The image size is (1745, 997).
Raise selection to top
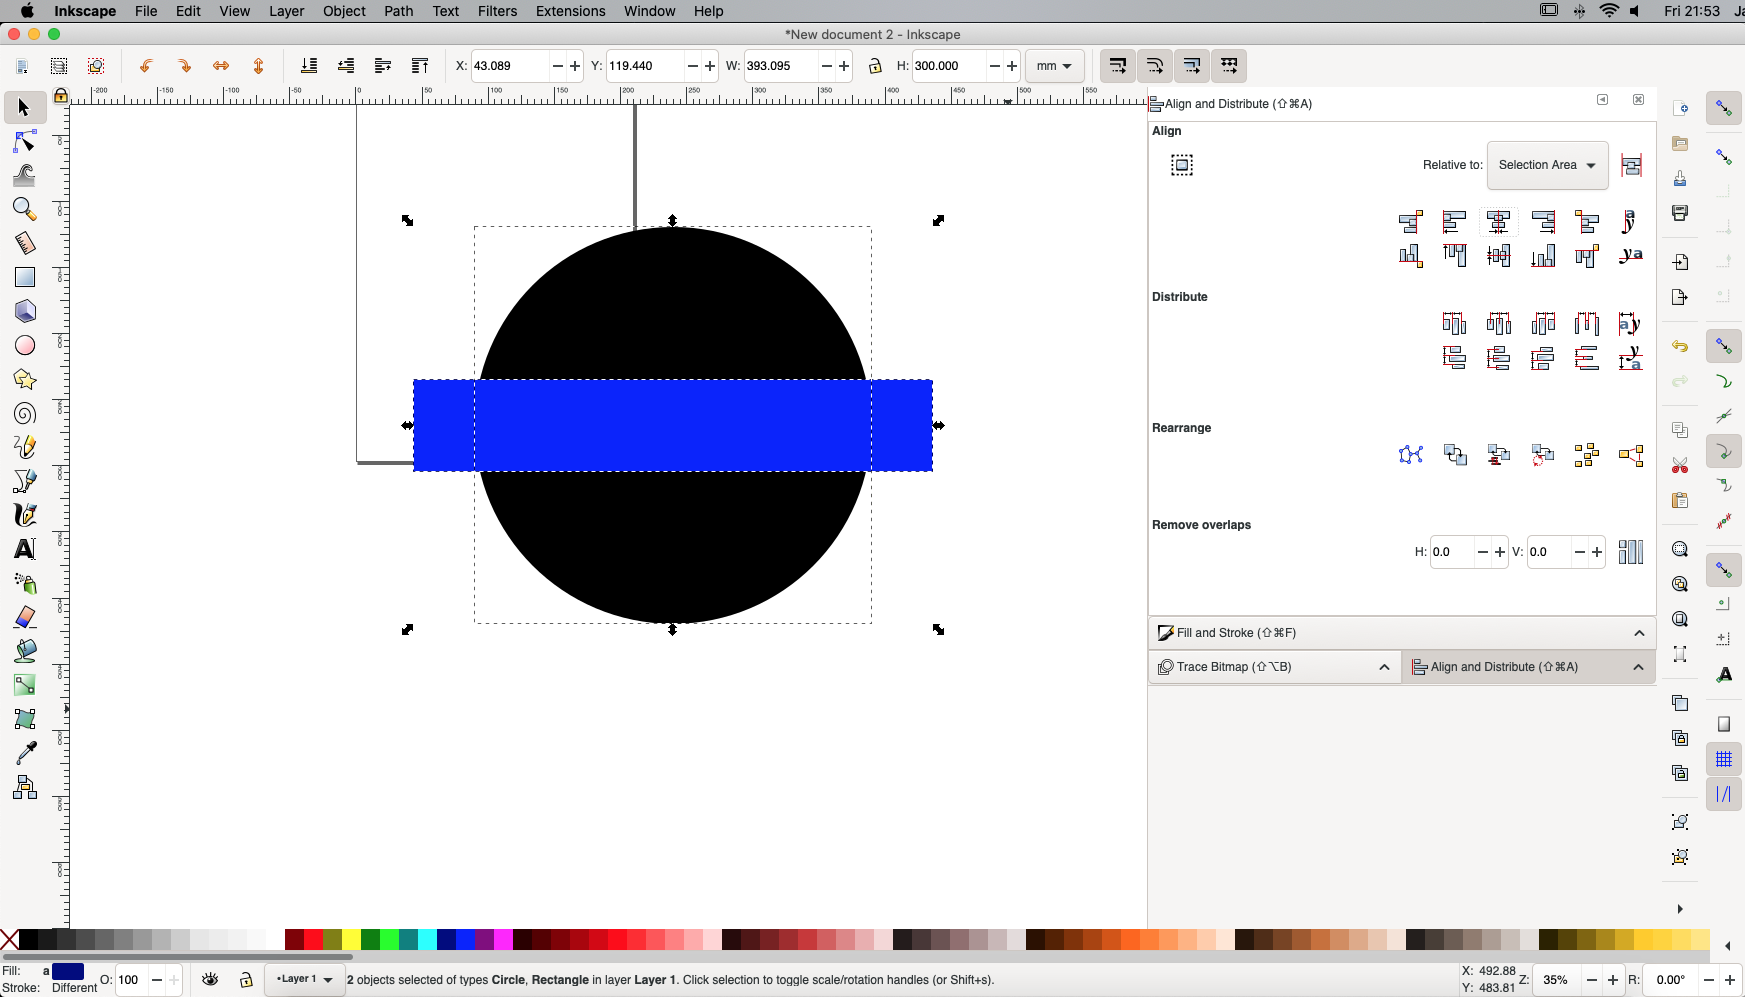420,66
